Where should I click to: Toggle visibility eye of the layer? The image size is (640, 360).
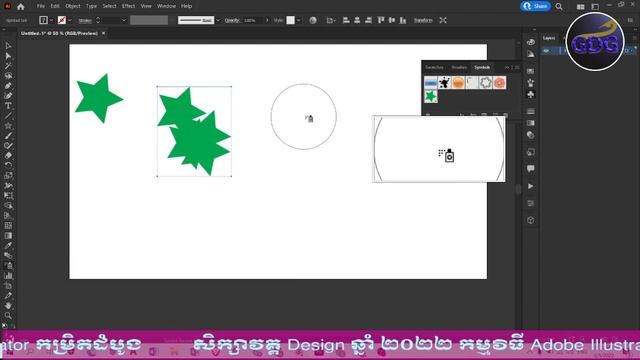pyautogui.click(x=546, y=51)
